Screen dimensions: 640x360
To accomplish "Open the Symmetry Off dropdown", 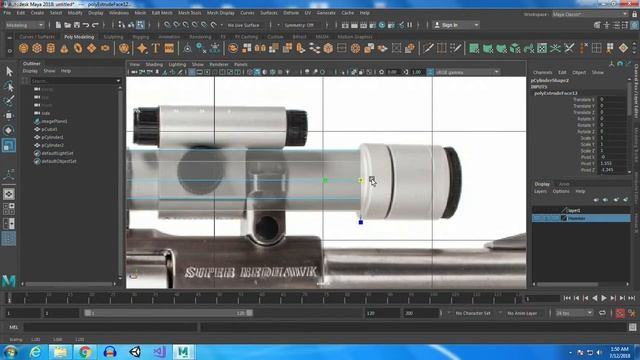I will pyautogui.click(x=299, y=25).
